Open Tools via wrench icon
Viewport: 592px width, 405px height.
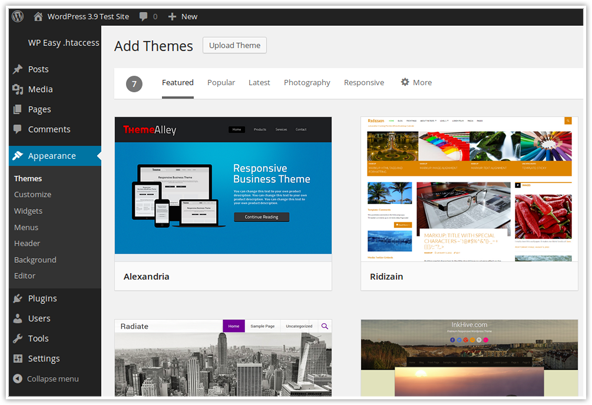tap(17, 339)
